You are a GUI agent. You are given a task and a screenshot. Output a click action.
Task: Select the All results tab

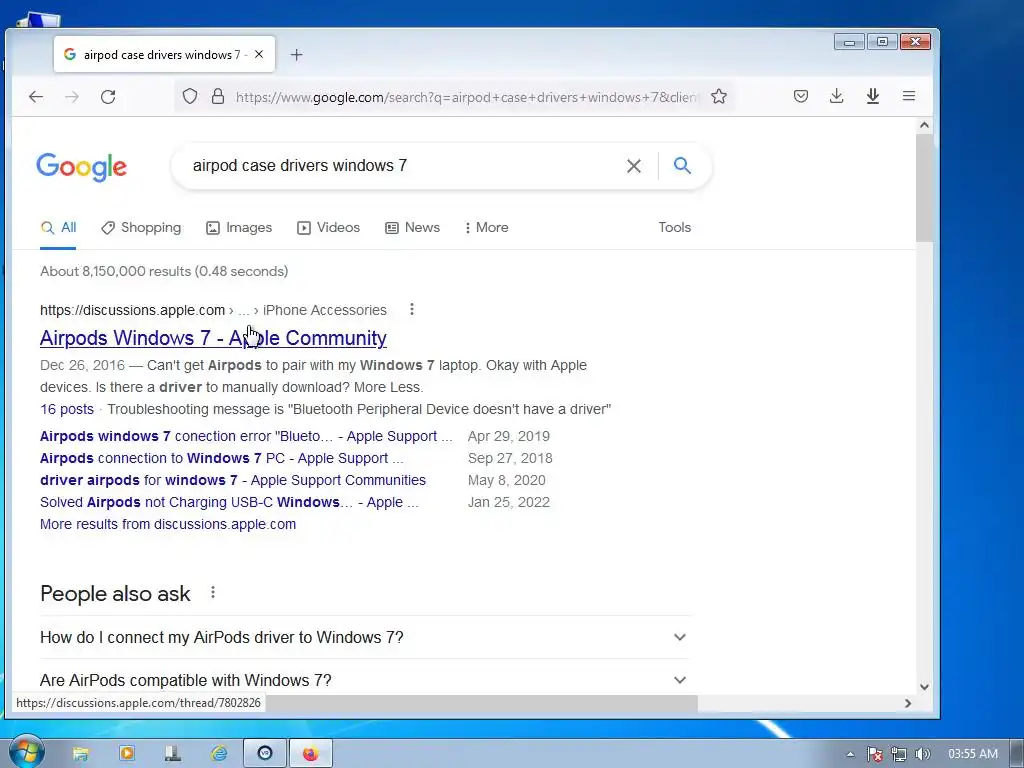tap(58, 227)
